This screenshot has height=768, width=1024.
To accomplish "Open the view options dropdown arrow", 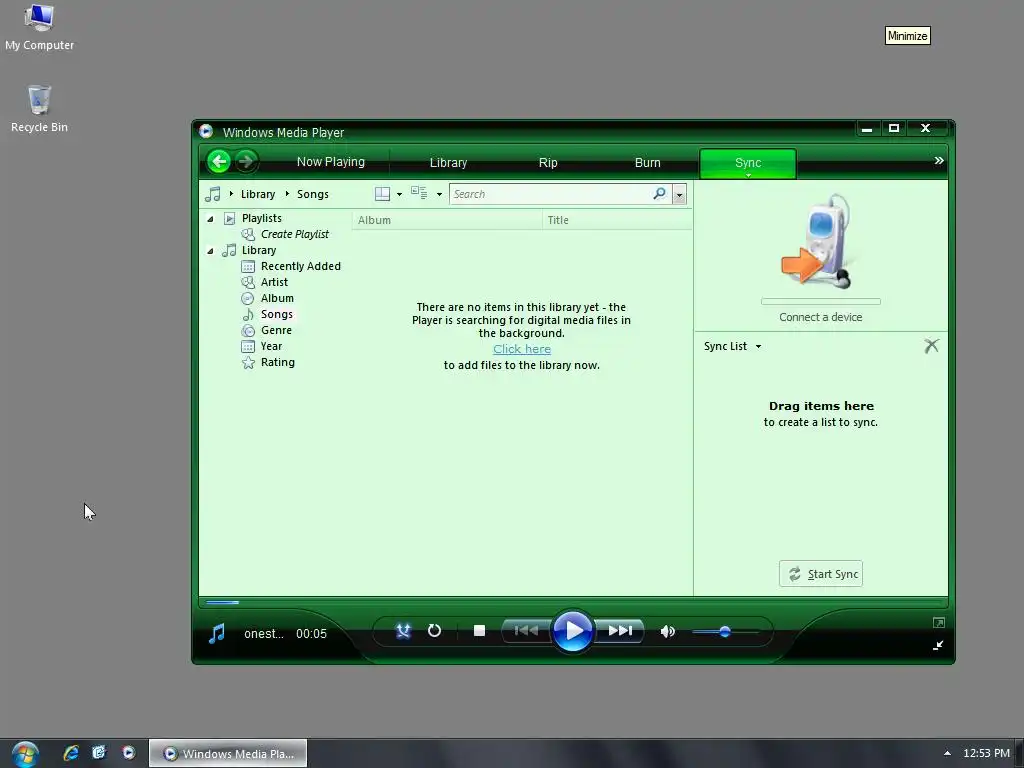I will click(x=440, y=194).
